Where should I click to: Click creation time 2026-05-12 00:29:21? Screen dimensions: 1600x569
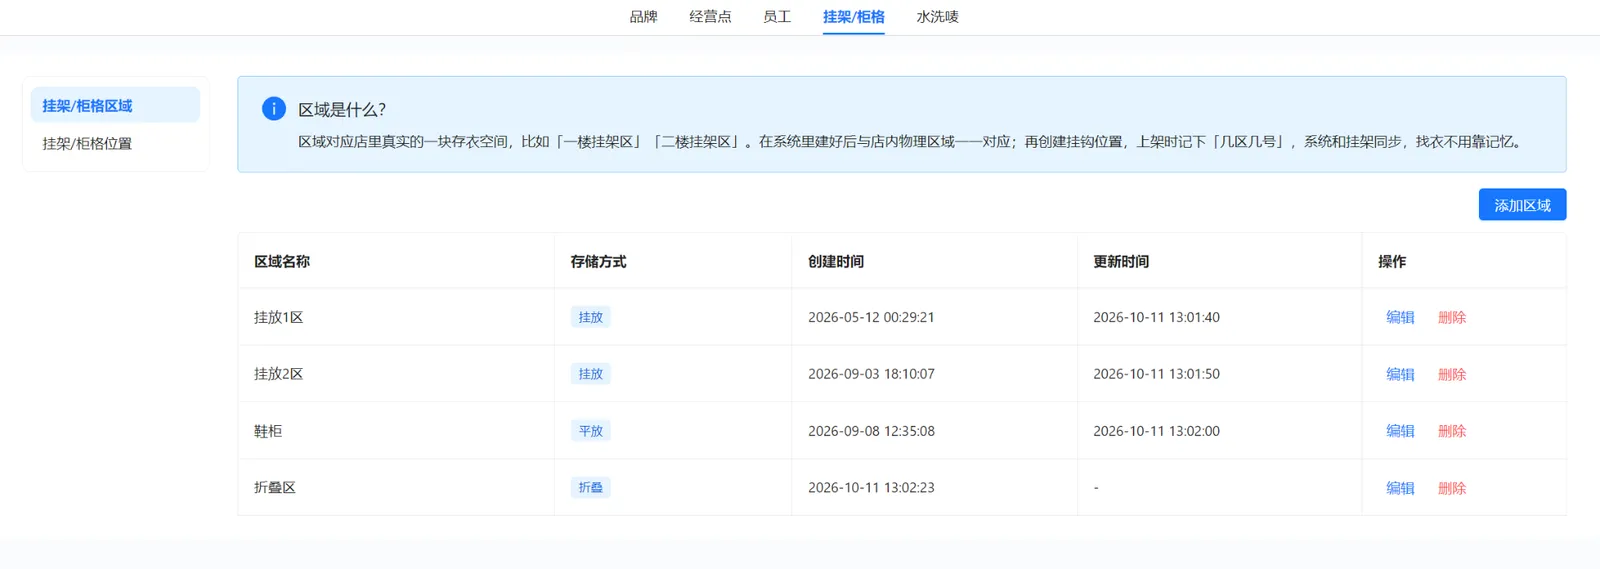pos(871,317)
